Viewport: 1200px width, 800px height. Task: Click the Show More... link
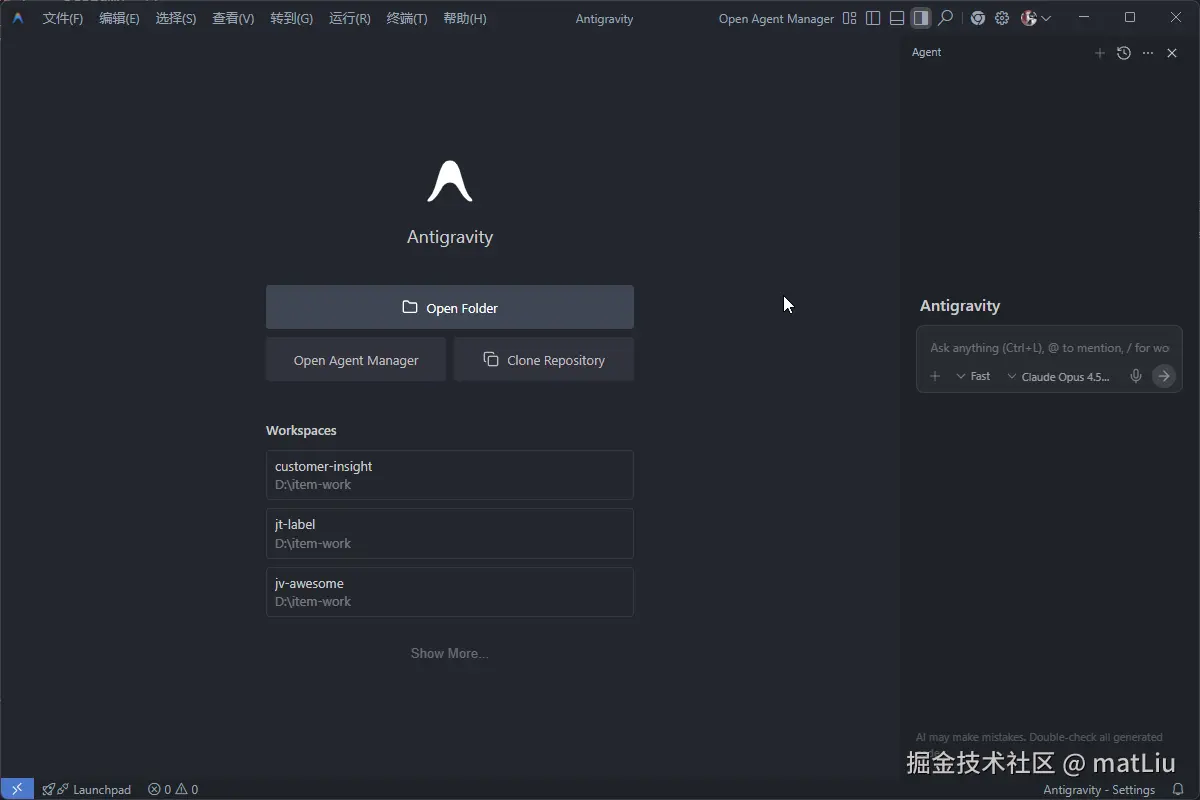tap(450, 653)
